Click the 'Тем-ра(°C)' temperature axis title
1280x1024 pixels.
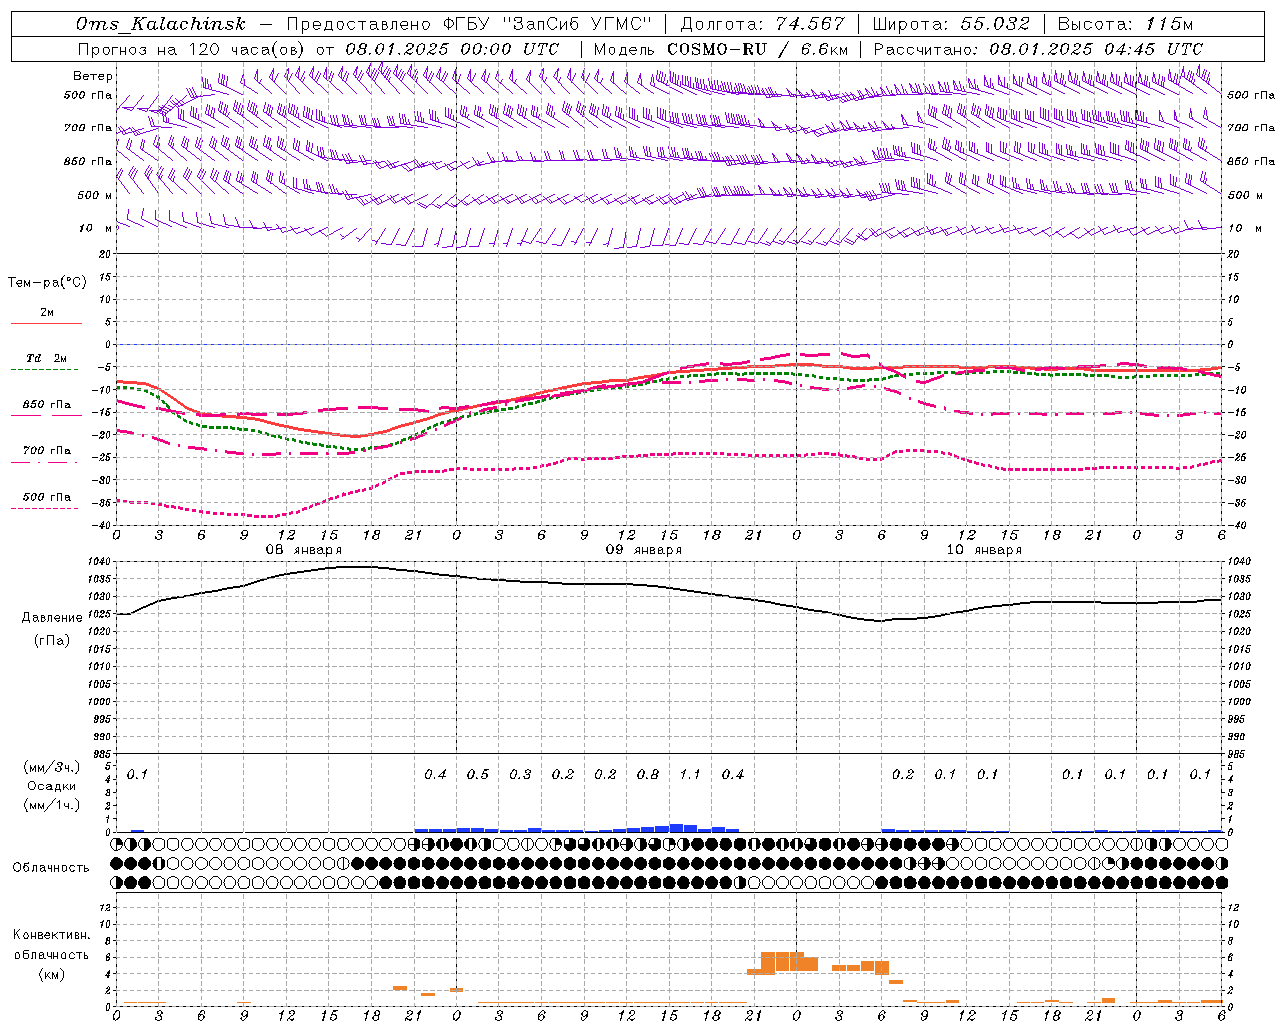47,283
